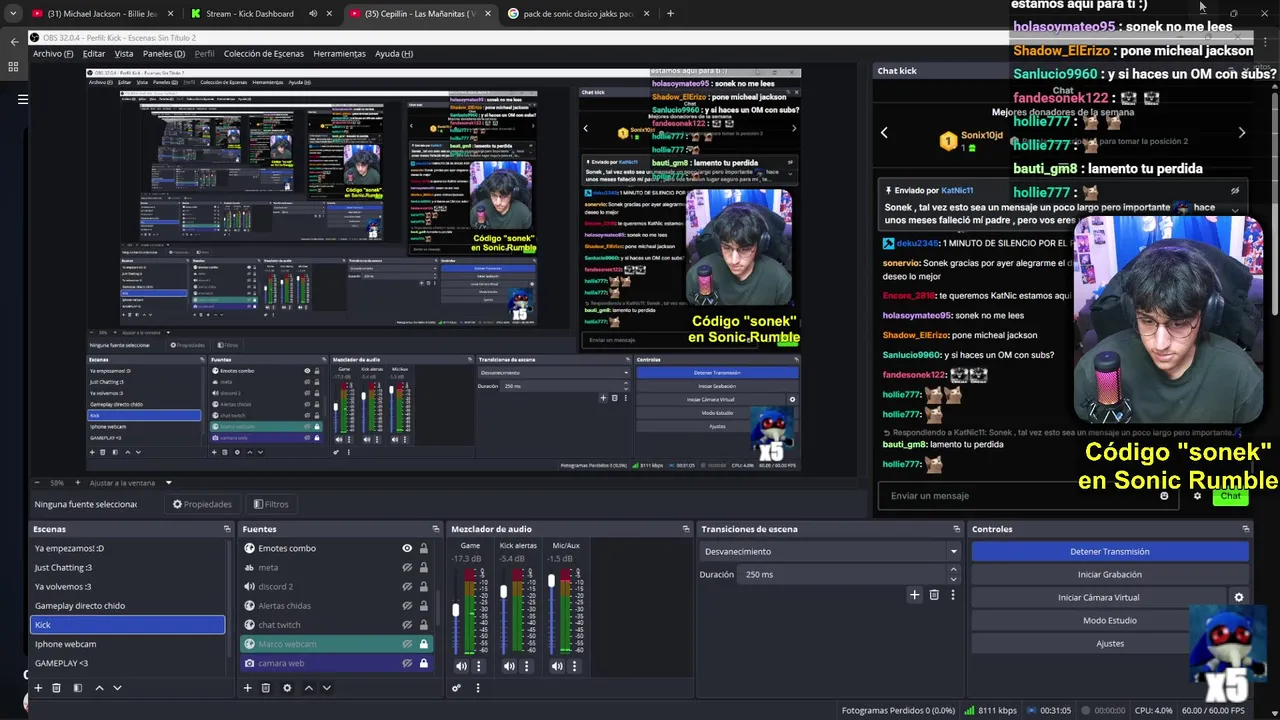The image size is (1280, 720).
Task: Open Herramientas menu
Action: (x=339, y=53)
